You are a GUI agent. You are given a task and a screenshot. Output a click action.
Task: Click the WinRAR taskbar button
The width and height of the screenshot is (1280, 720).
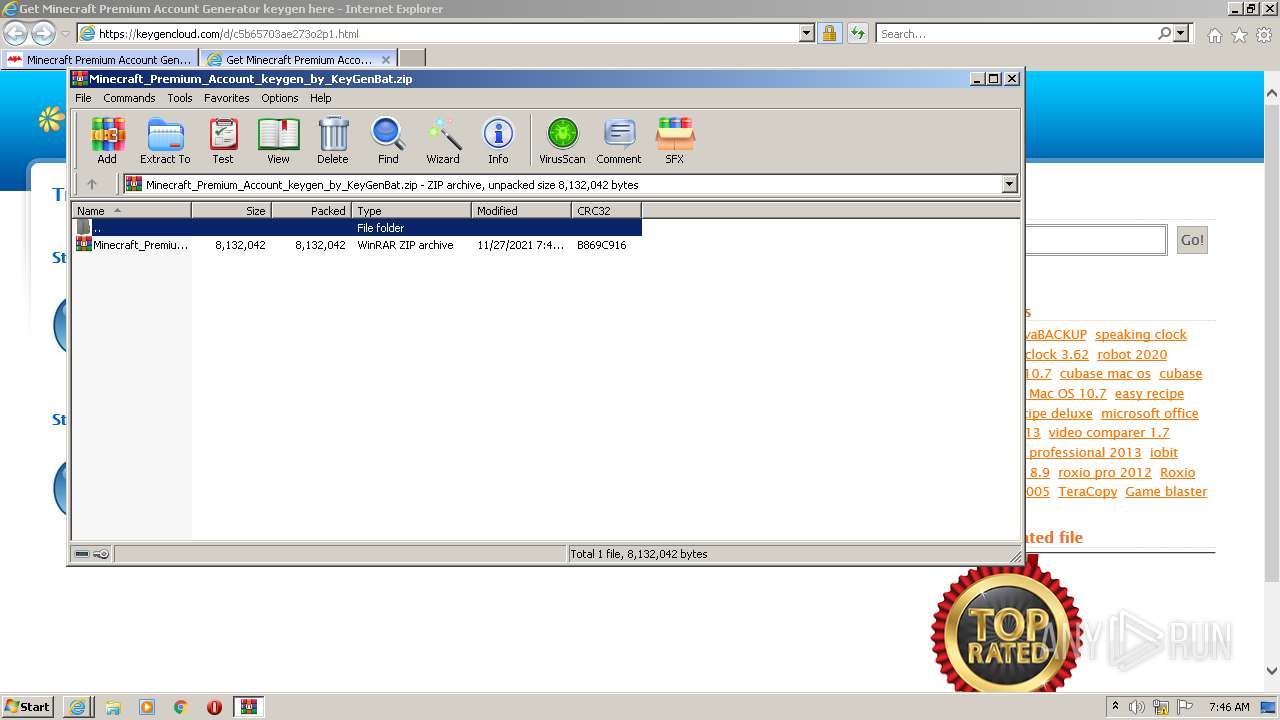[x=249, y=707]
